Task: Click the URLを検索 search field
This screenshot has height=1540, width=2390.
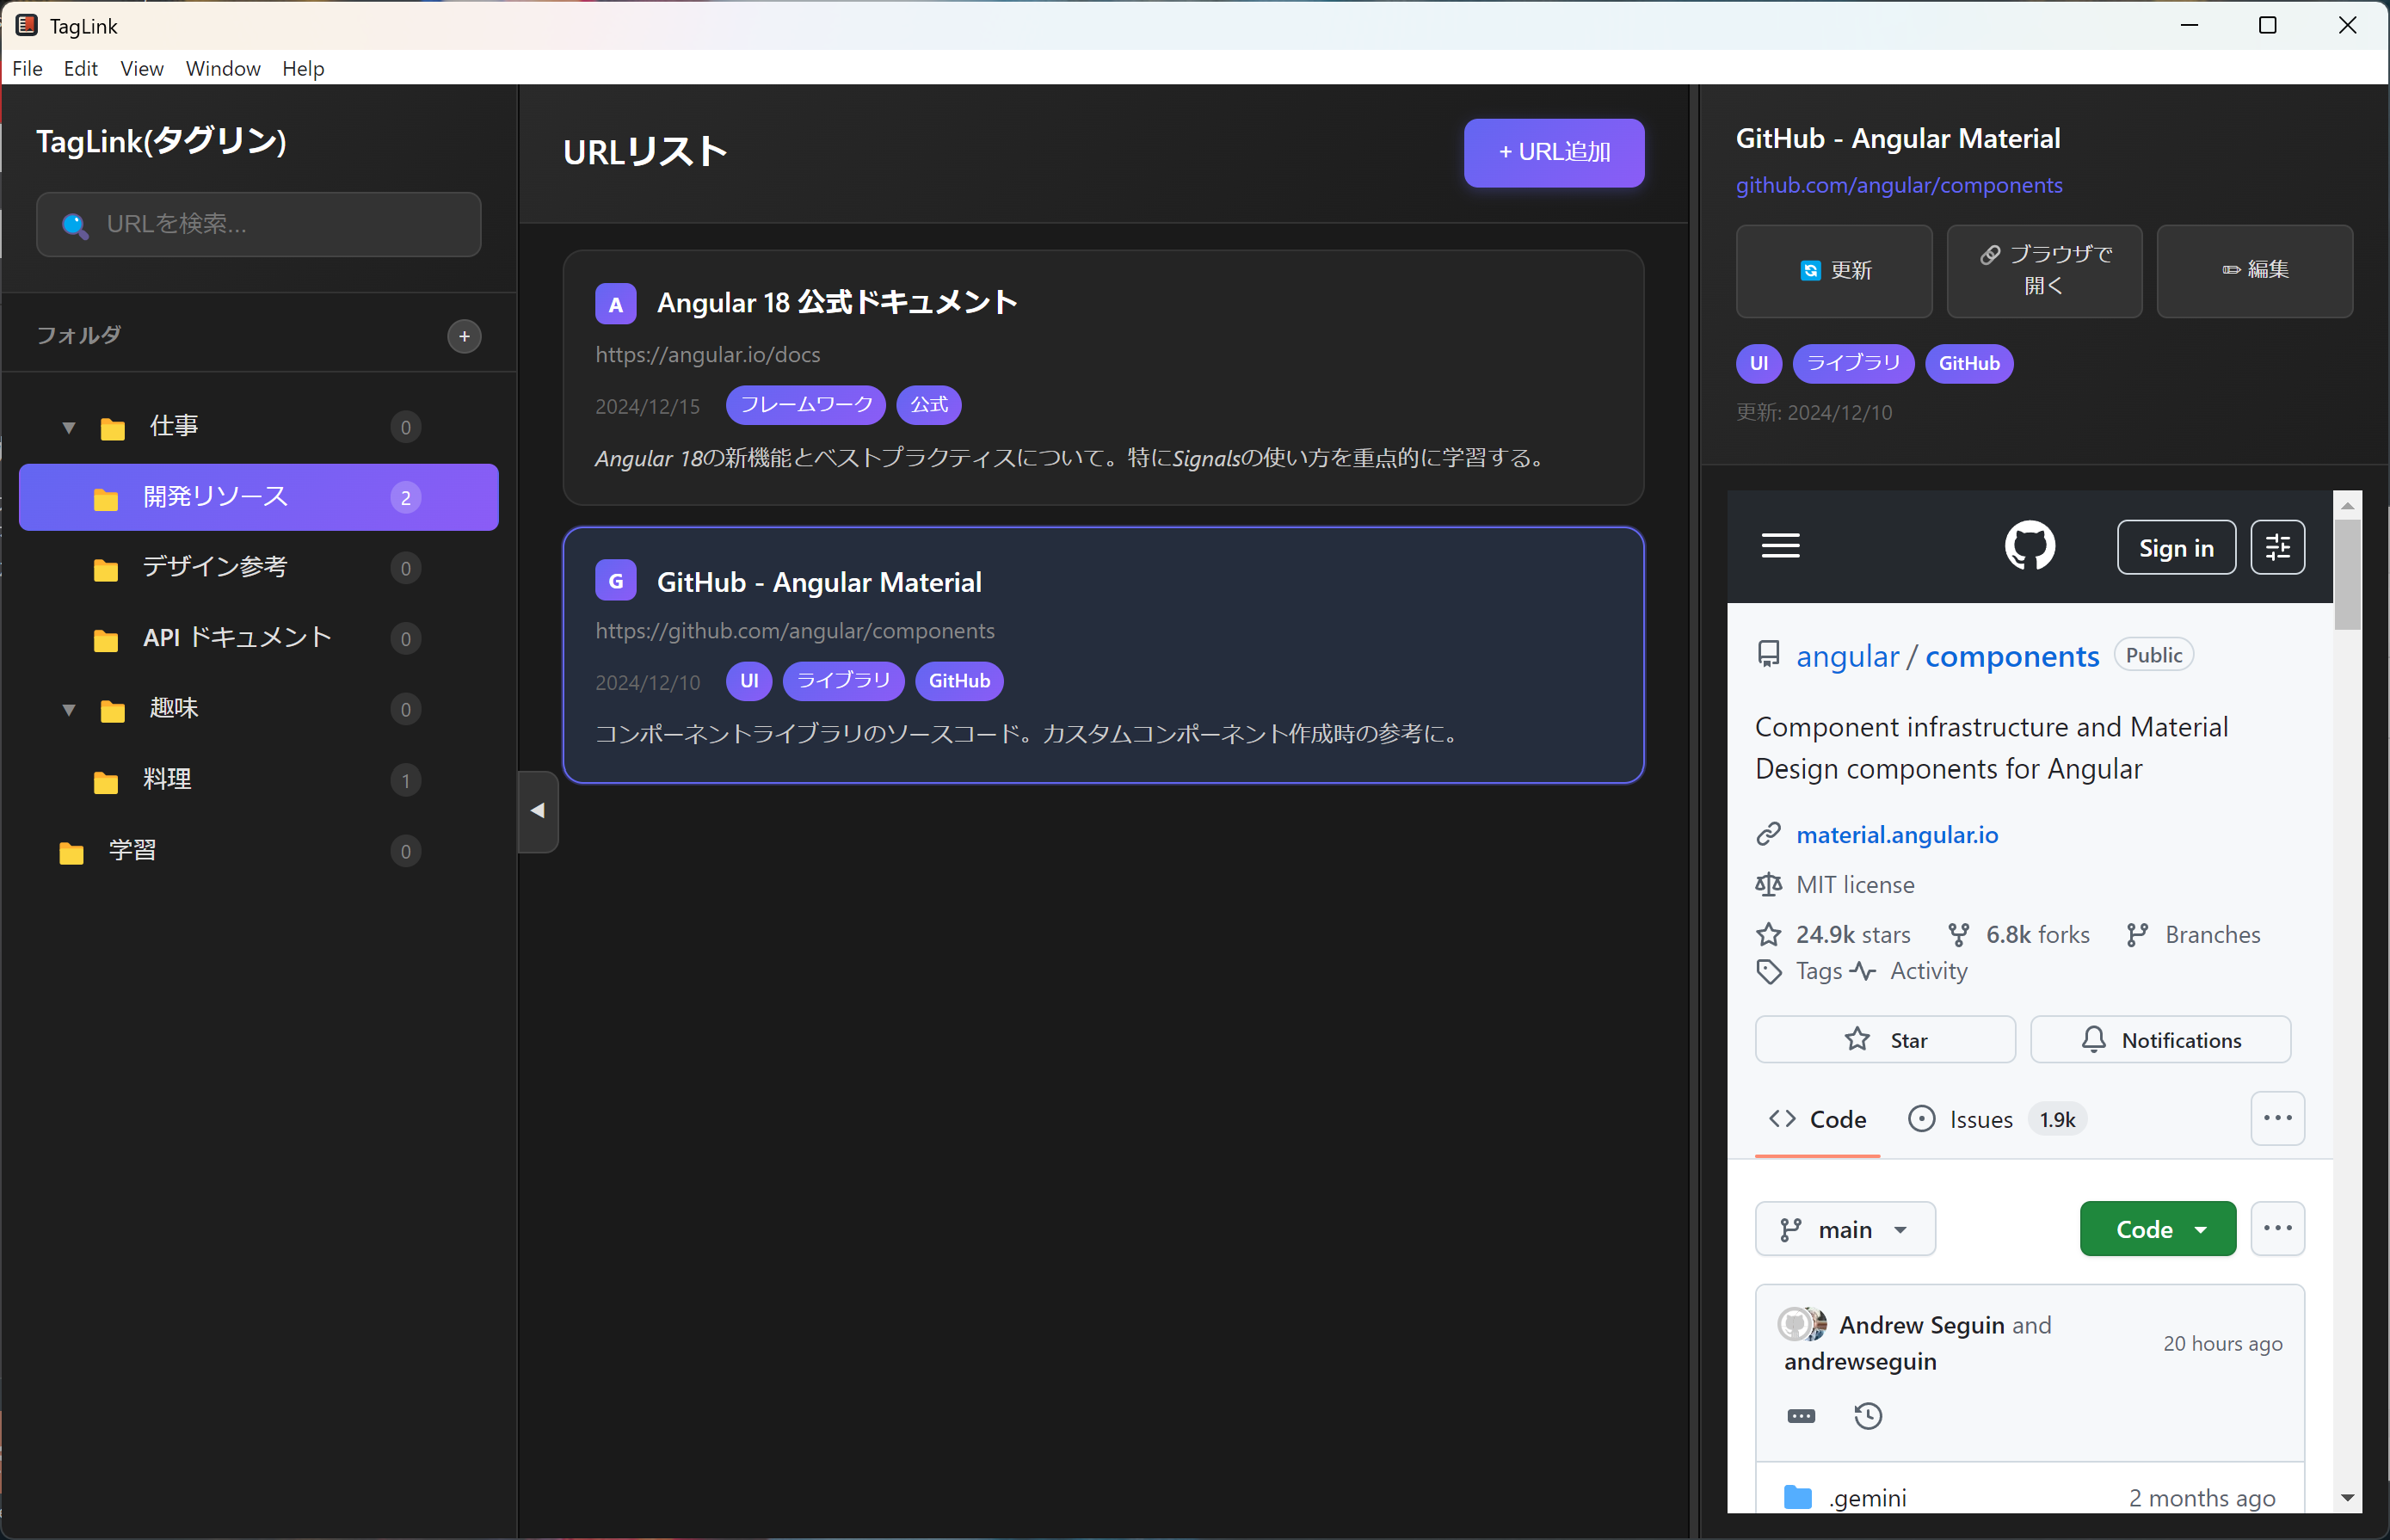Action: 258,224
